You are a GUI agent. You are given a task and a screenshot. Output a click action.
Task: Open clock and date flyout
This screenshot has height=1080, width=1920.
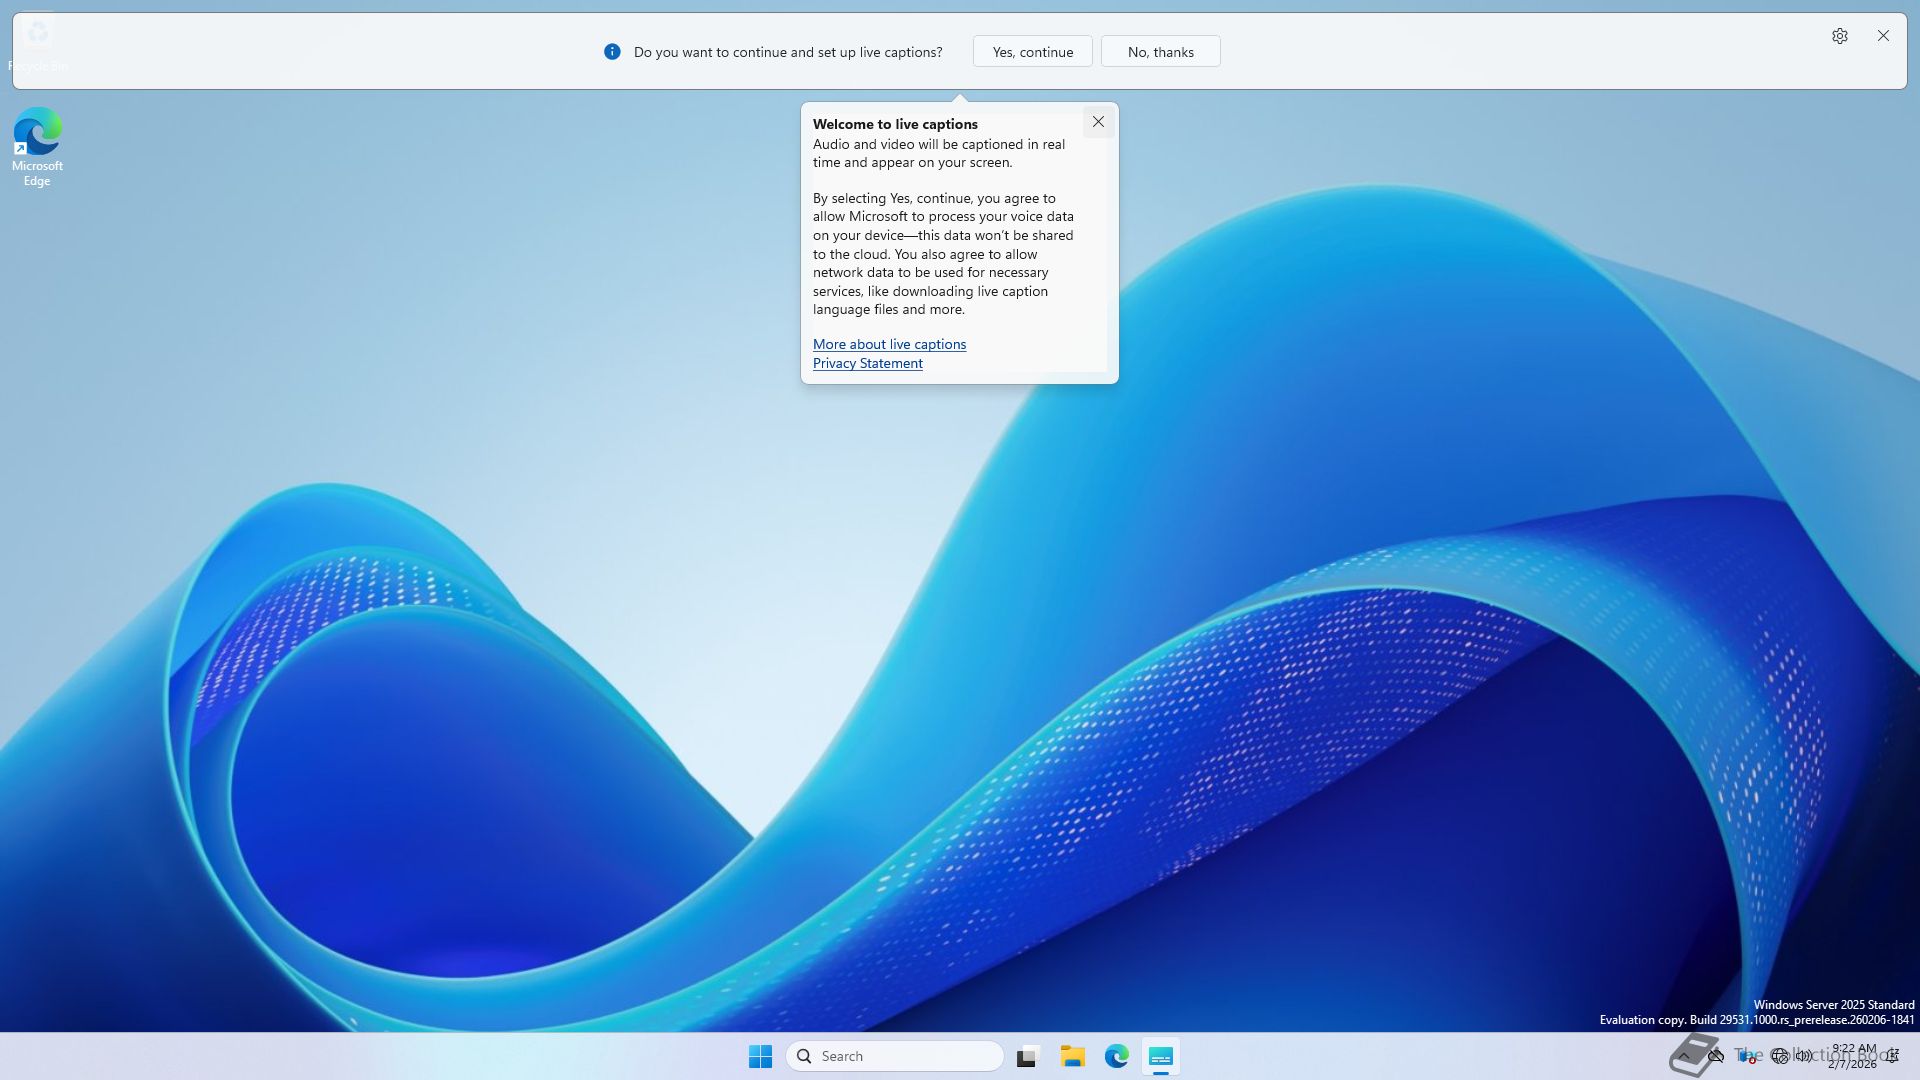point(1853,1056)
